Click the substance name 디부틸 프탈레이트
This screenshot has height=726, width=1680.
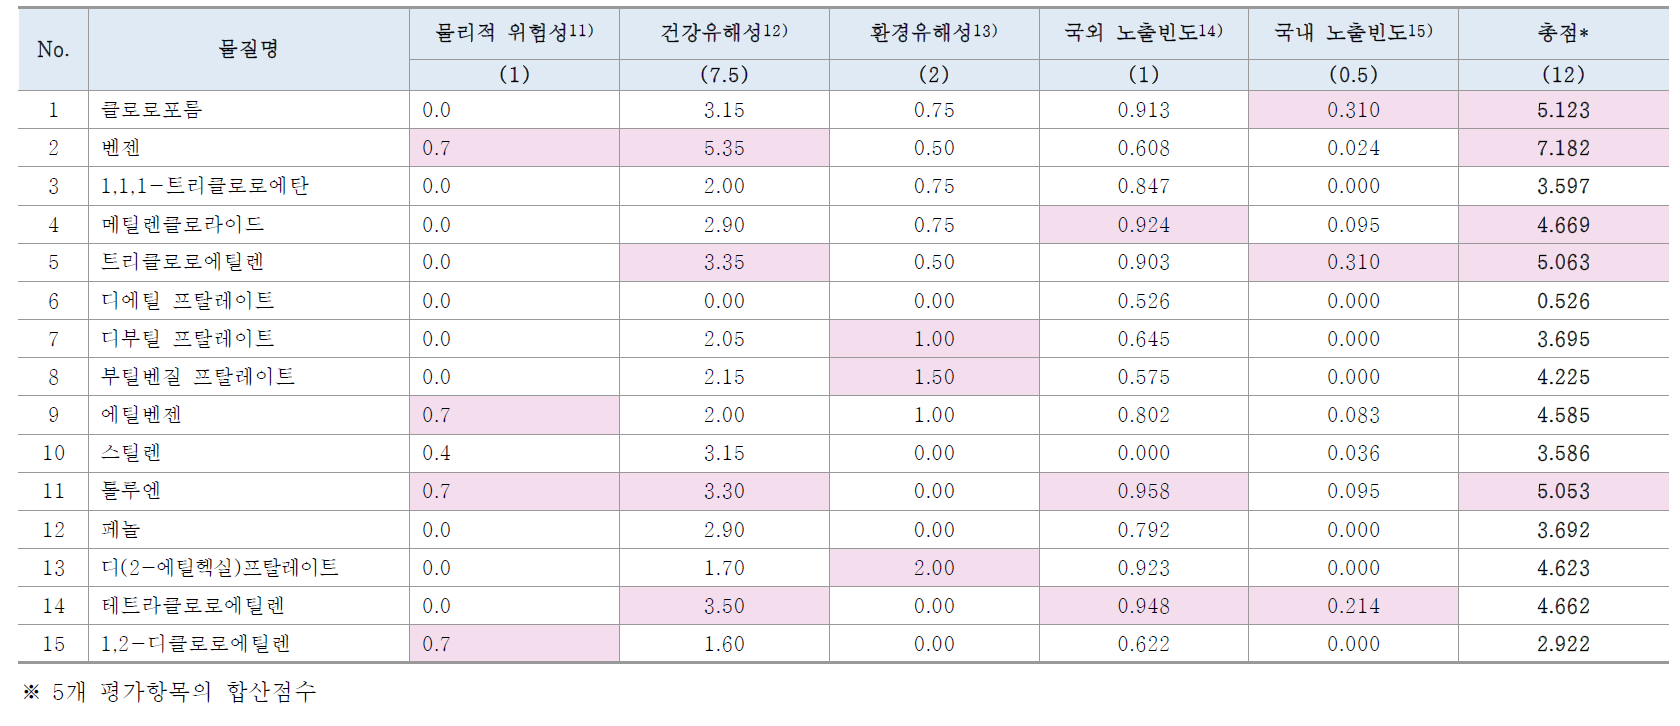(x=188, y=339)
